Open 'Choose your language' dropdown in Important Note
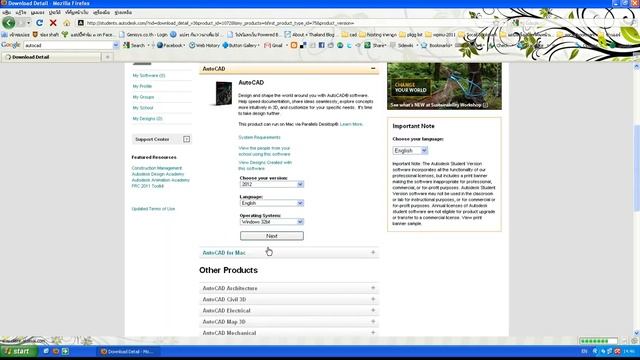640x360 pixels. [410, 151]
